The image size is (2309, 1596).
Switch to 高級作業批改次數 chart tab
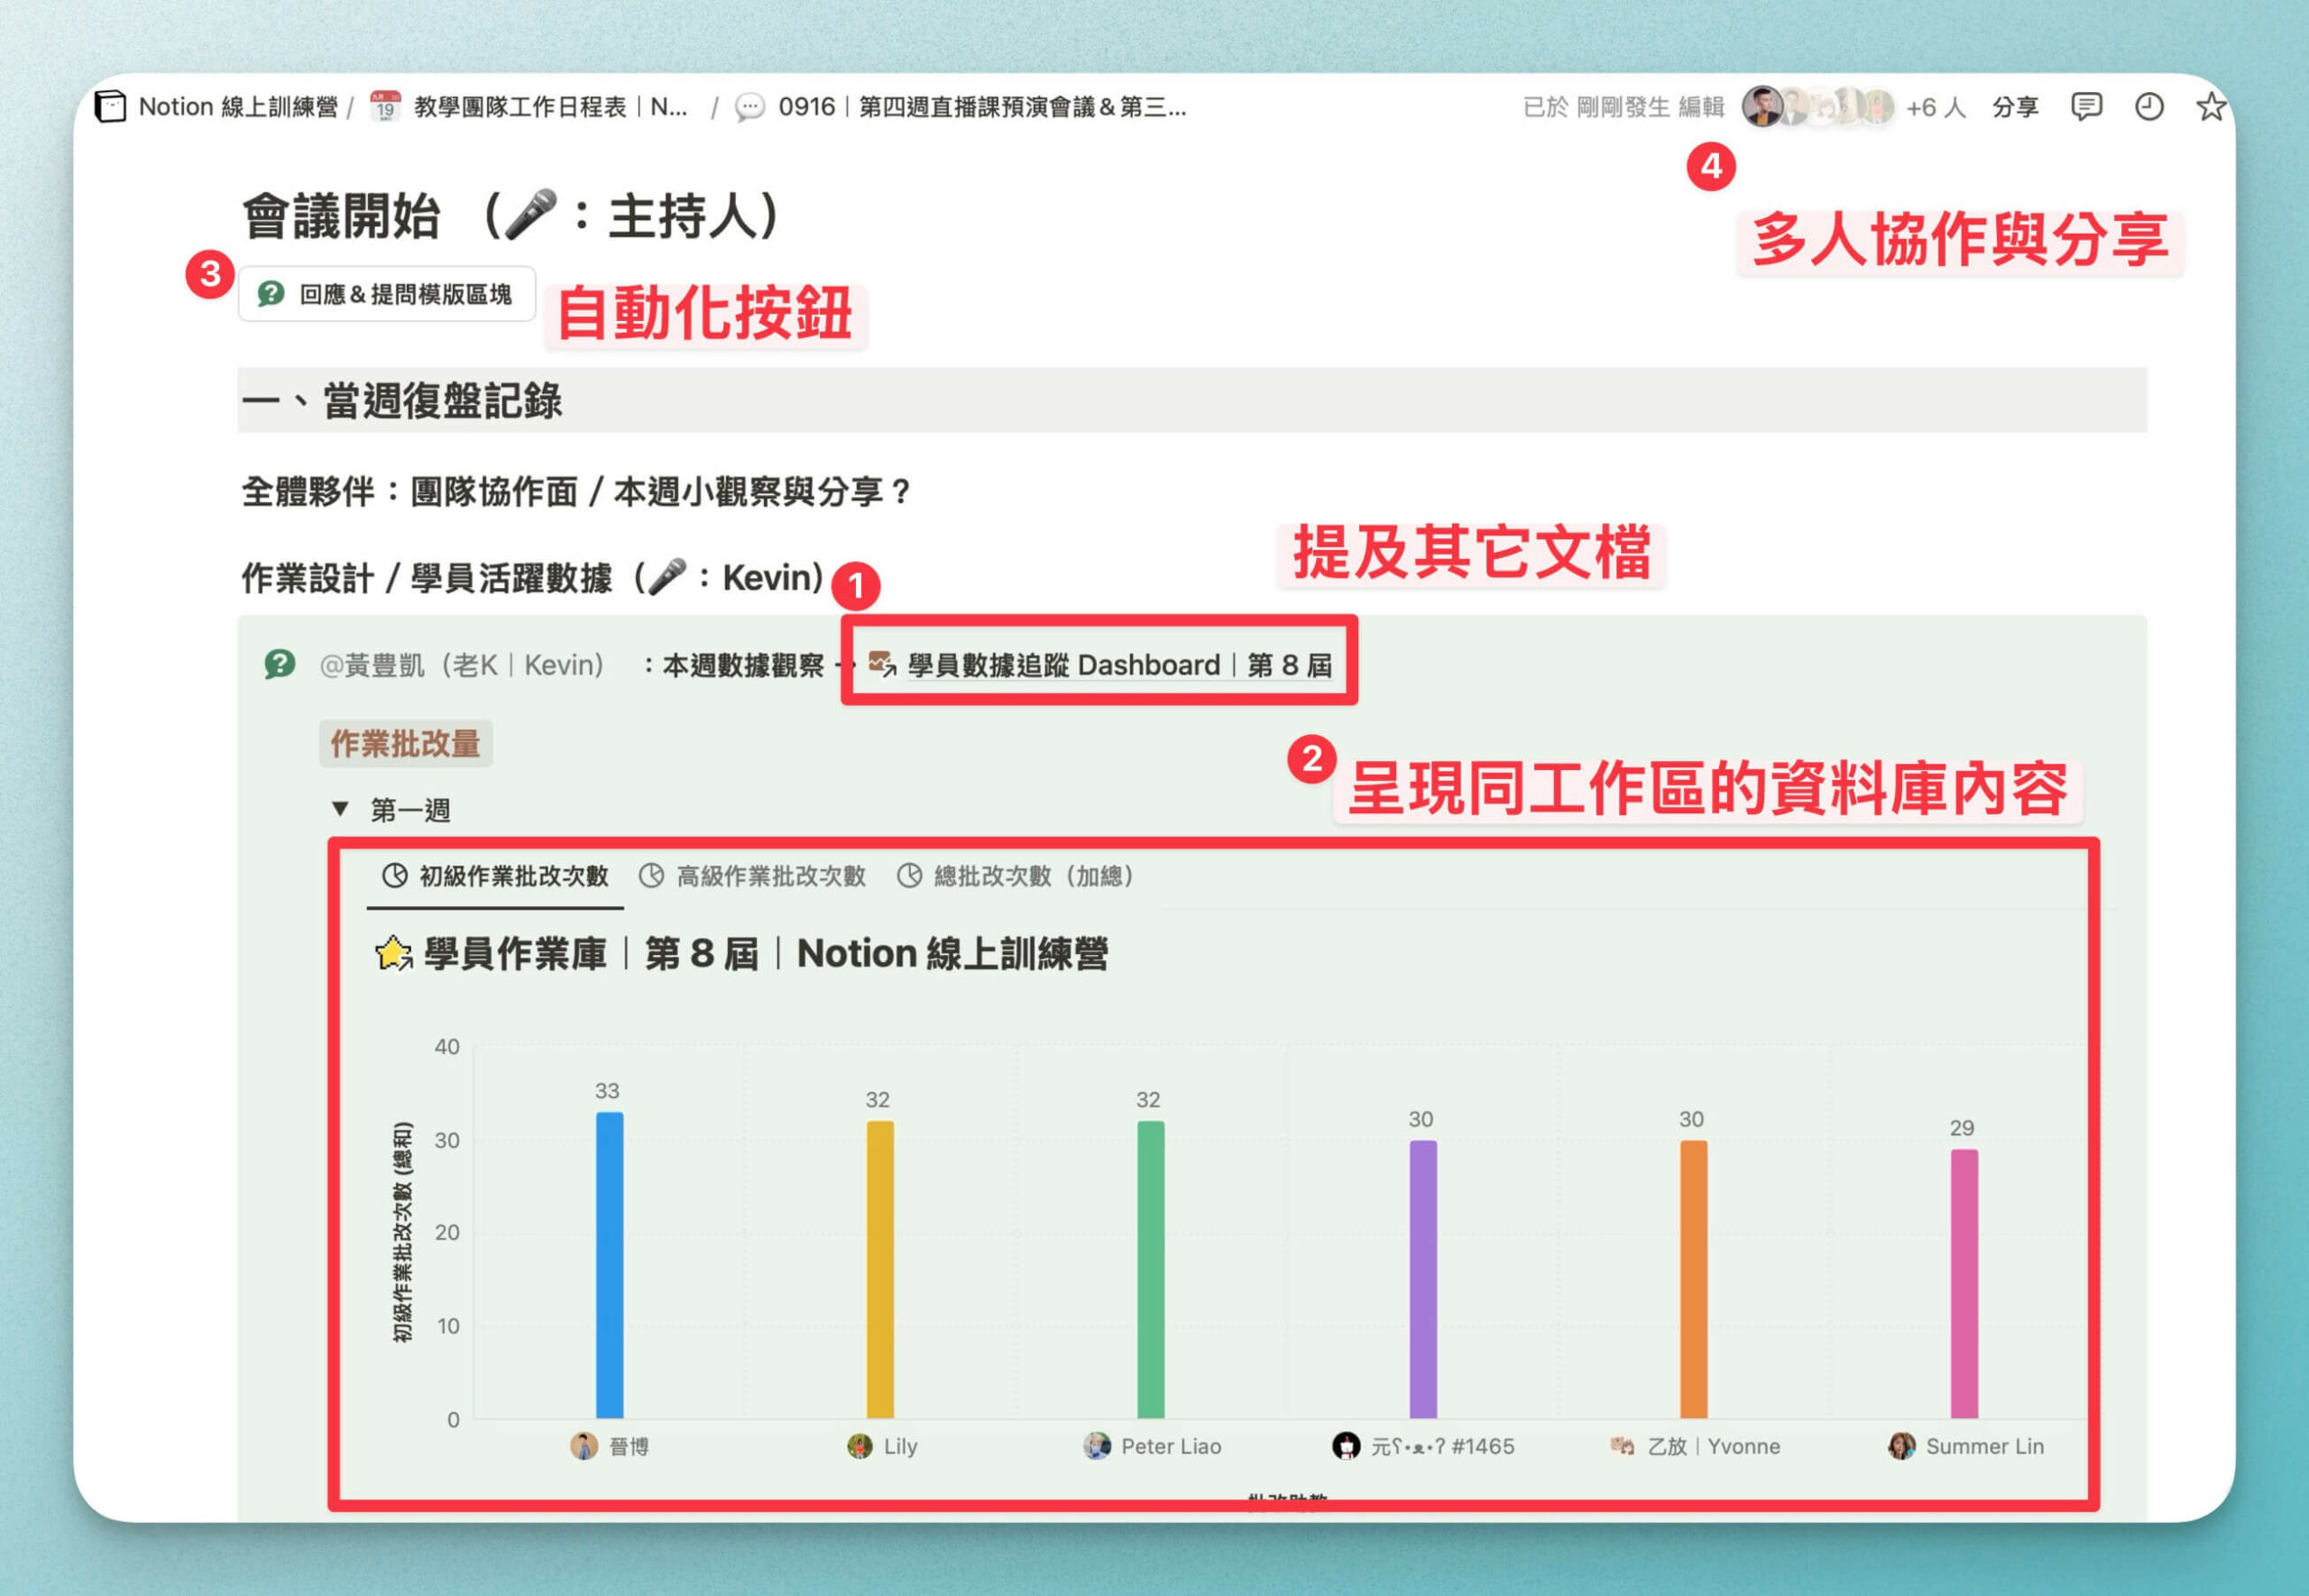[x=752, y=876]
